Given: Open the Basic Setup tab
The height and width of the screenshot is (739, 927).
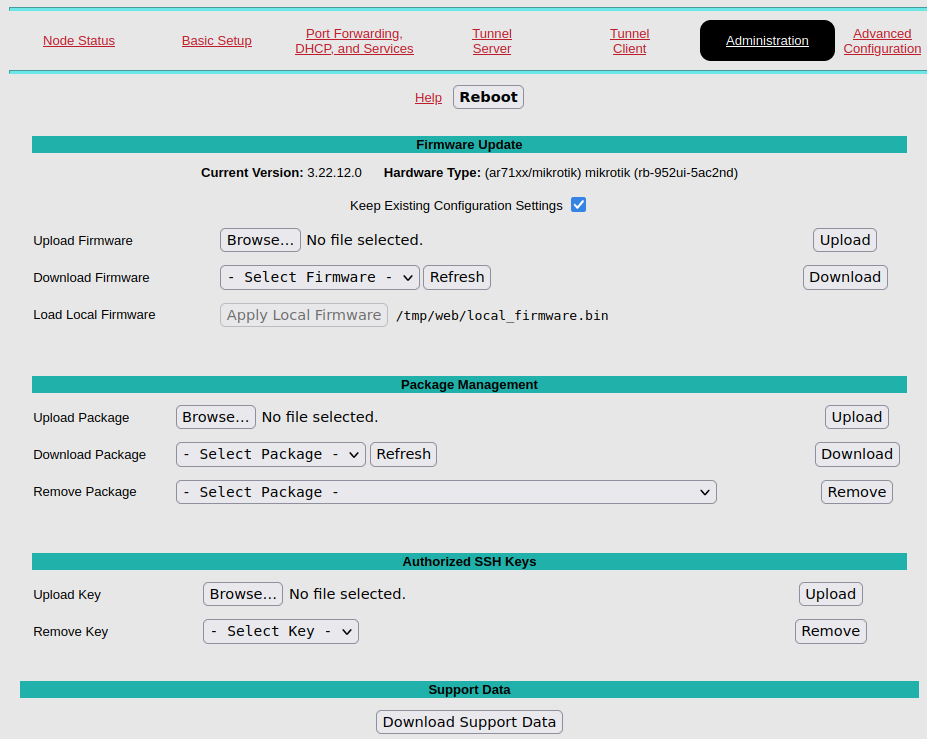Looking at the screenshot, I should tap(217, 41).
